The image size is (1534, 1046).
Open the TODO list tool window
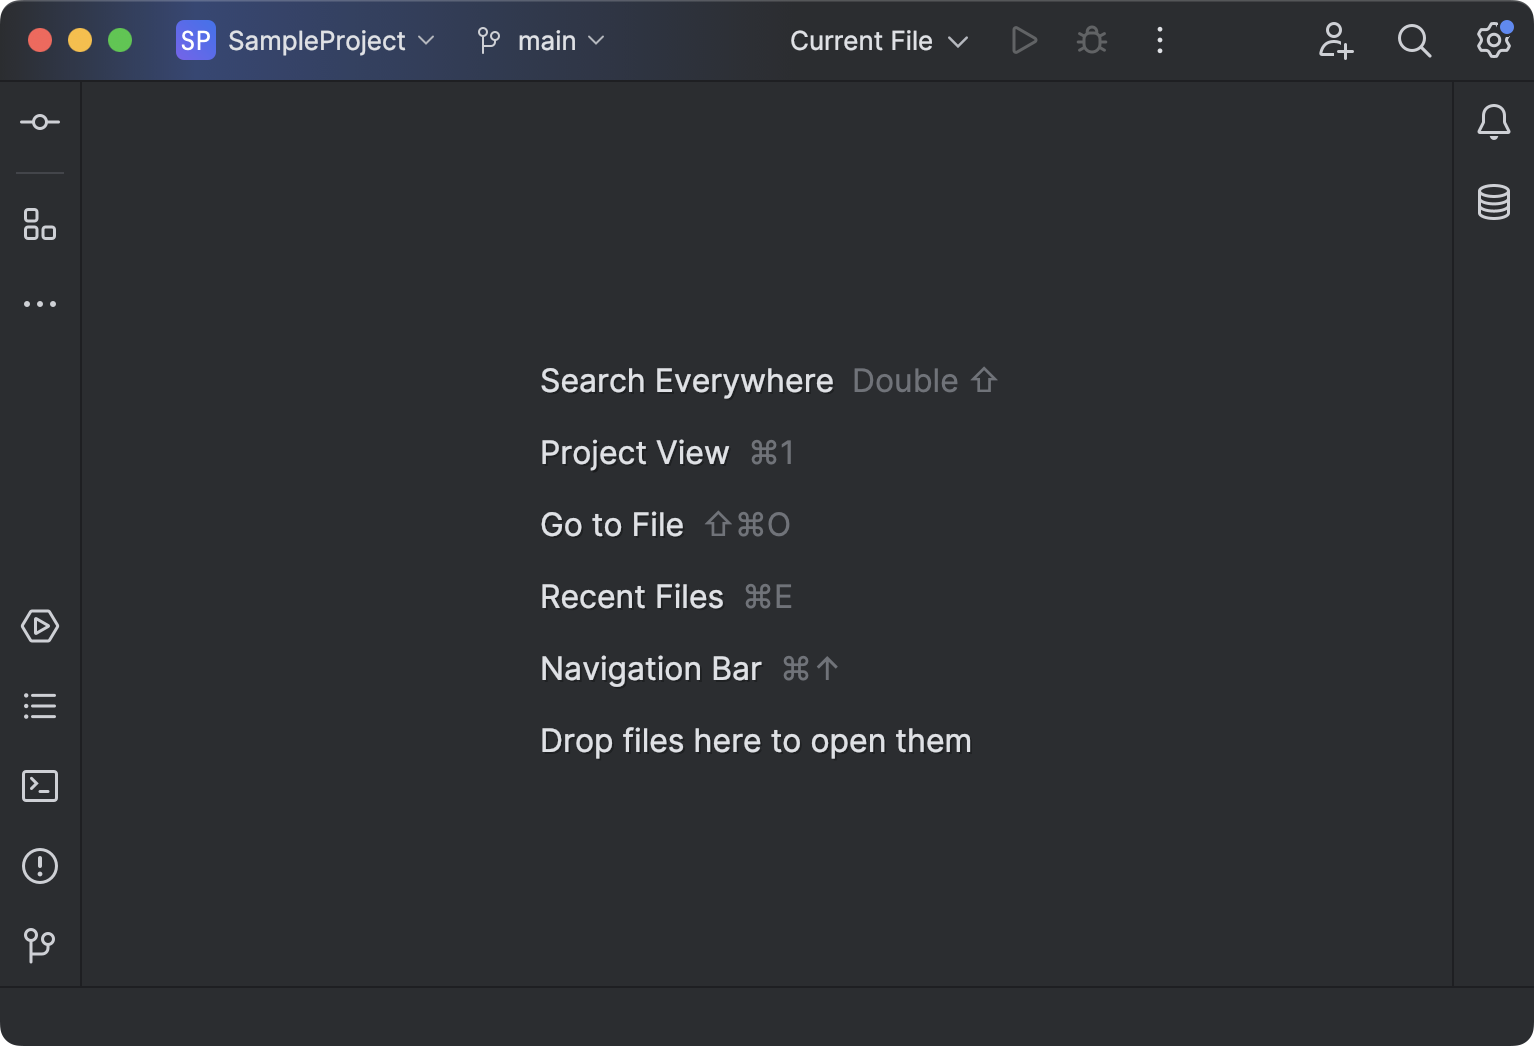click(40, 706)
